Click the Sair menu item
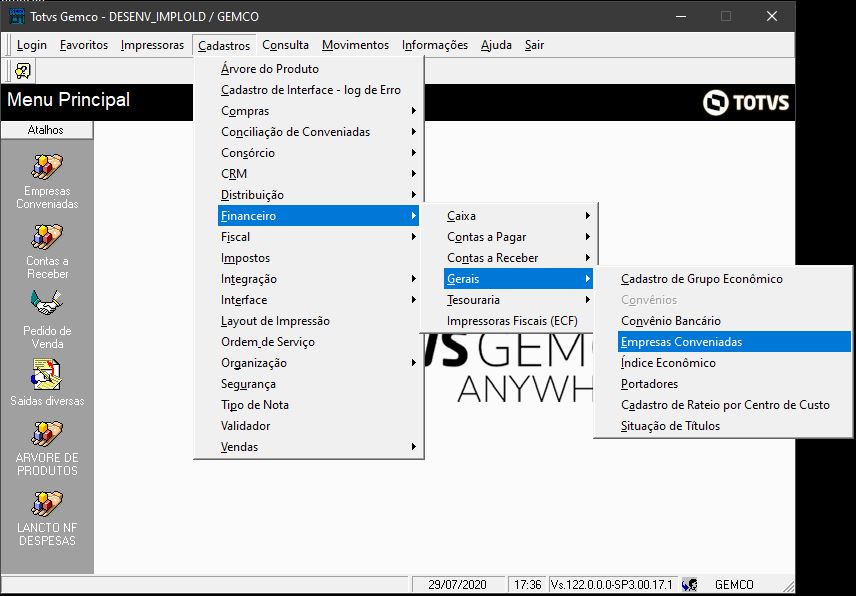This screenshot has width=856, height=596. click(x=534, y=45)
